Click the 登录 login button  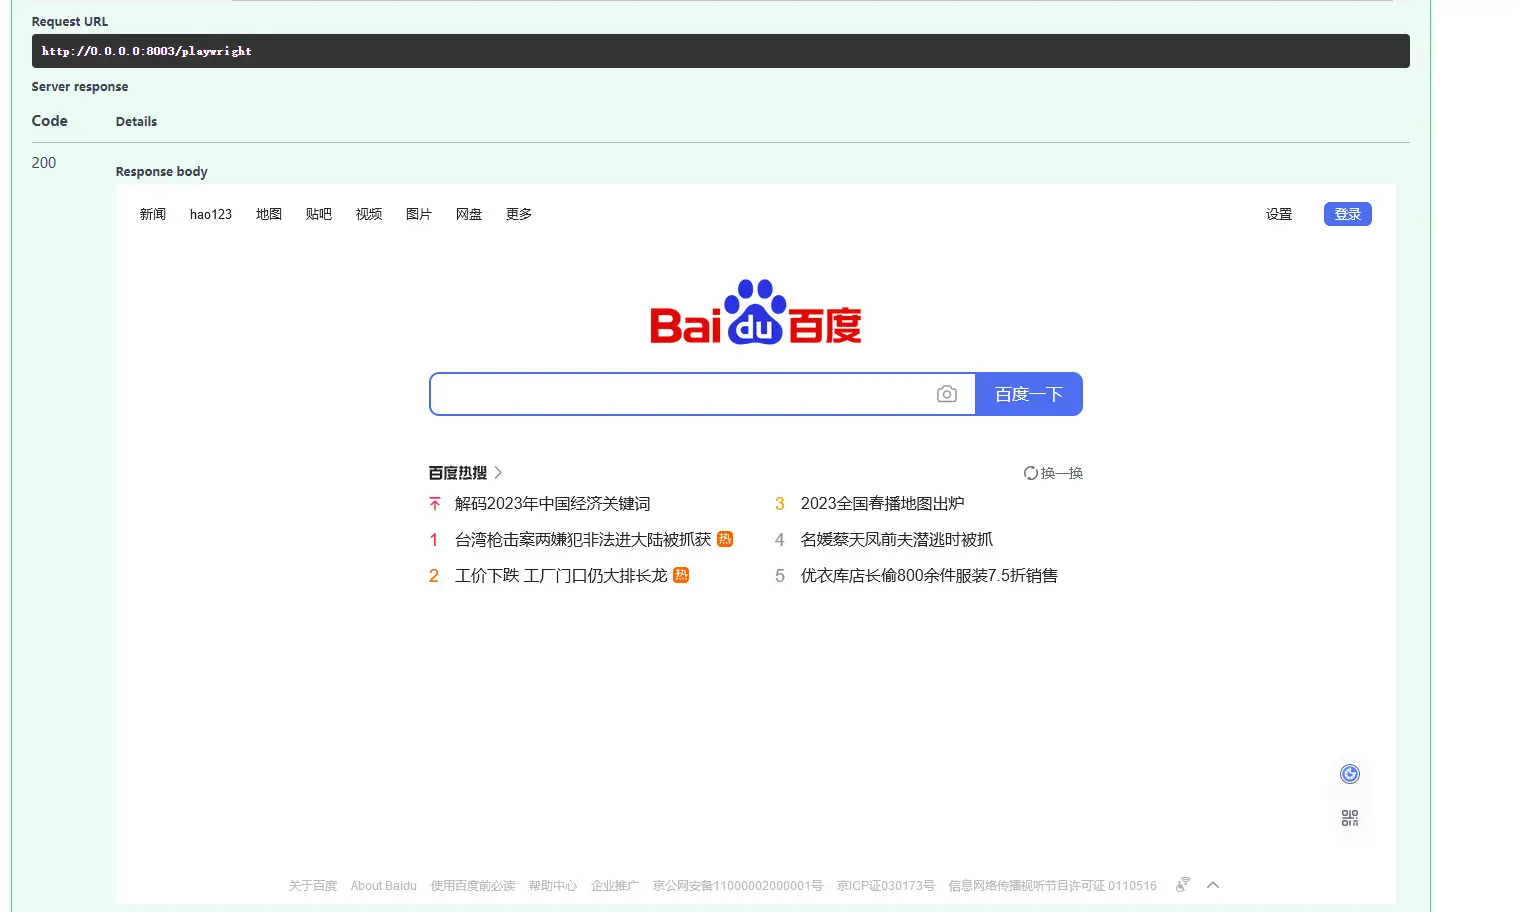[1348, 214]
